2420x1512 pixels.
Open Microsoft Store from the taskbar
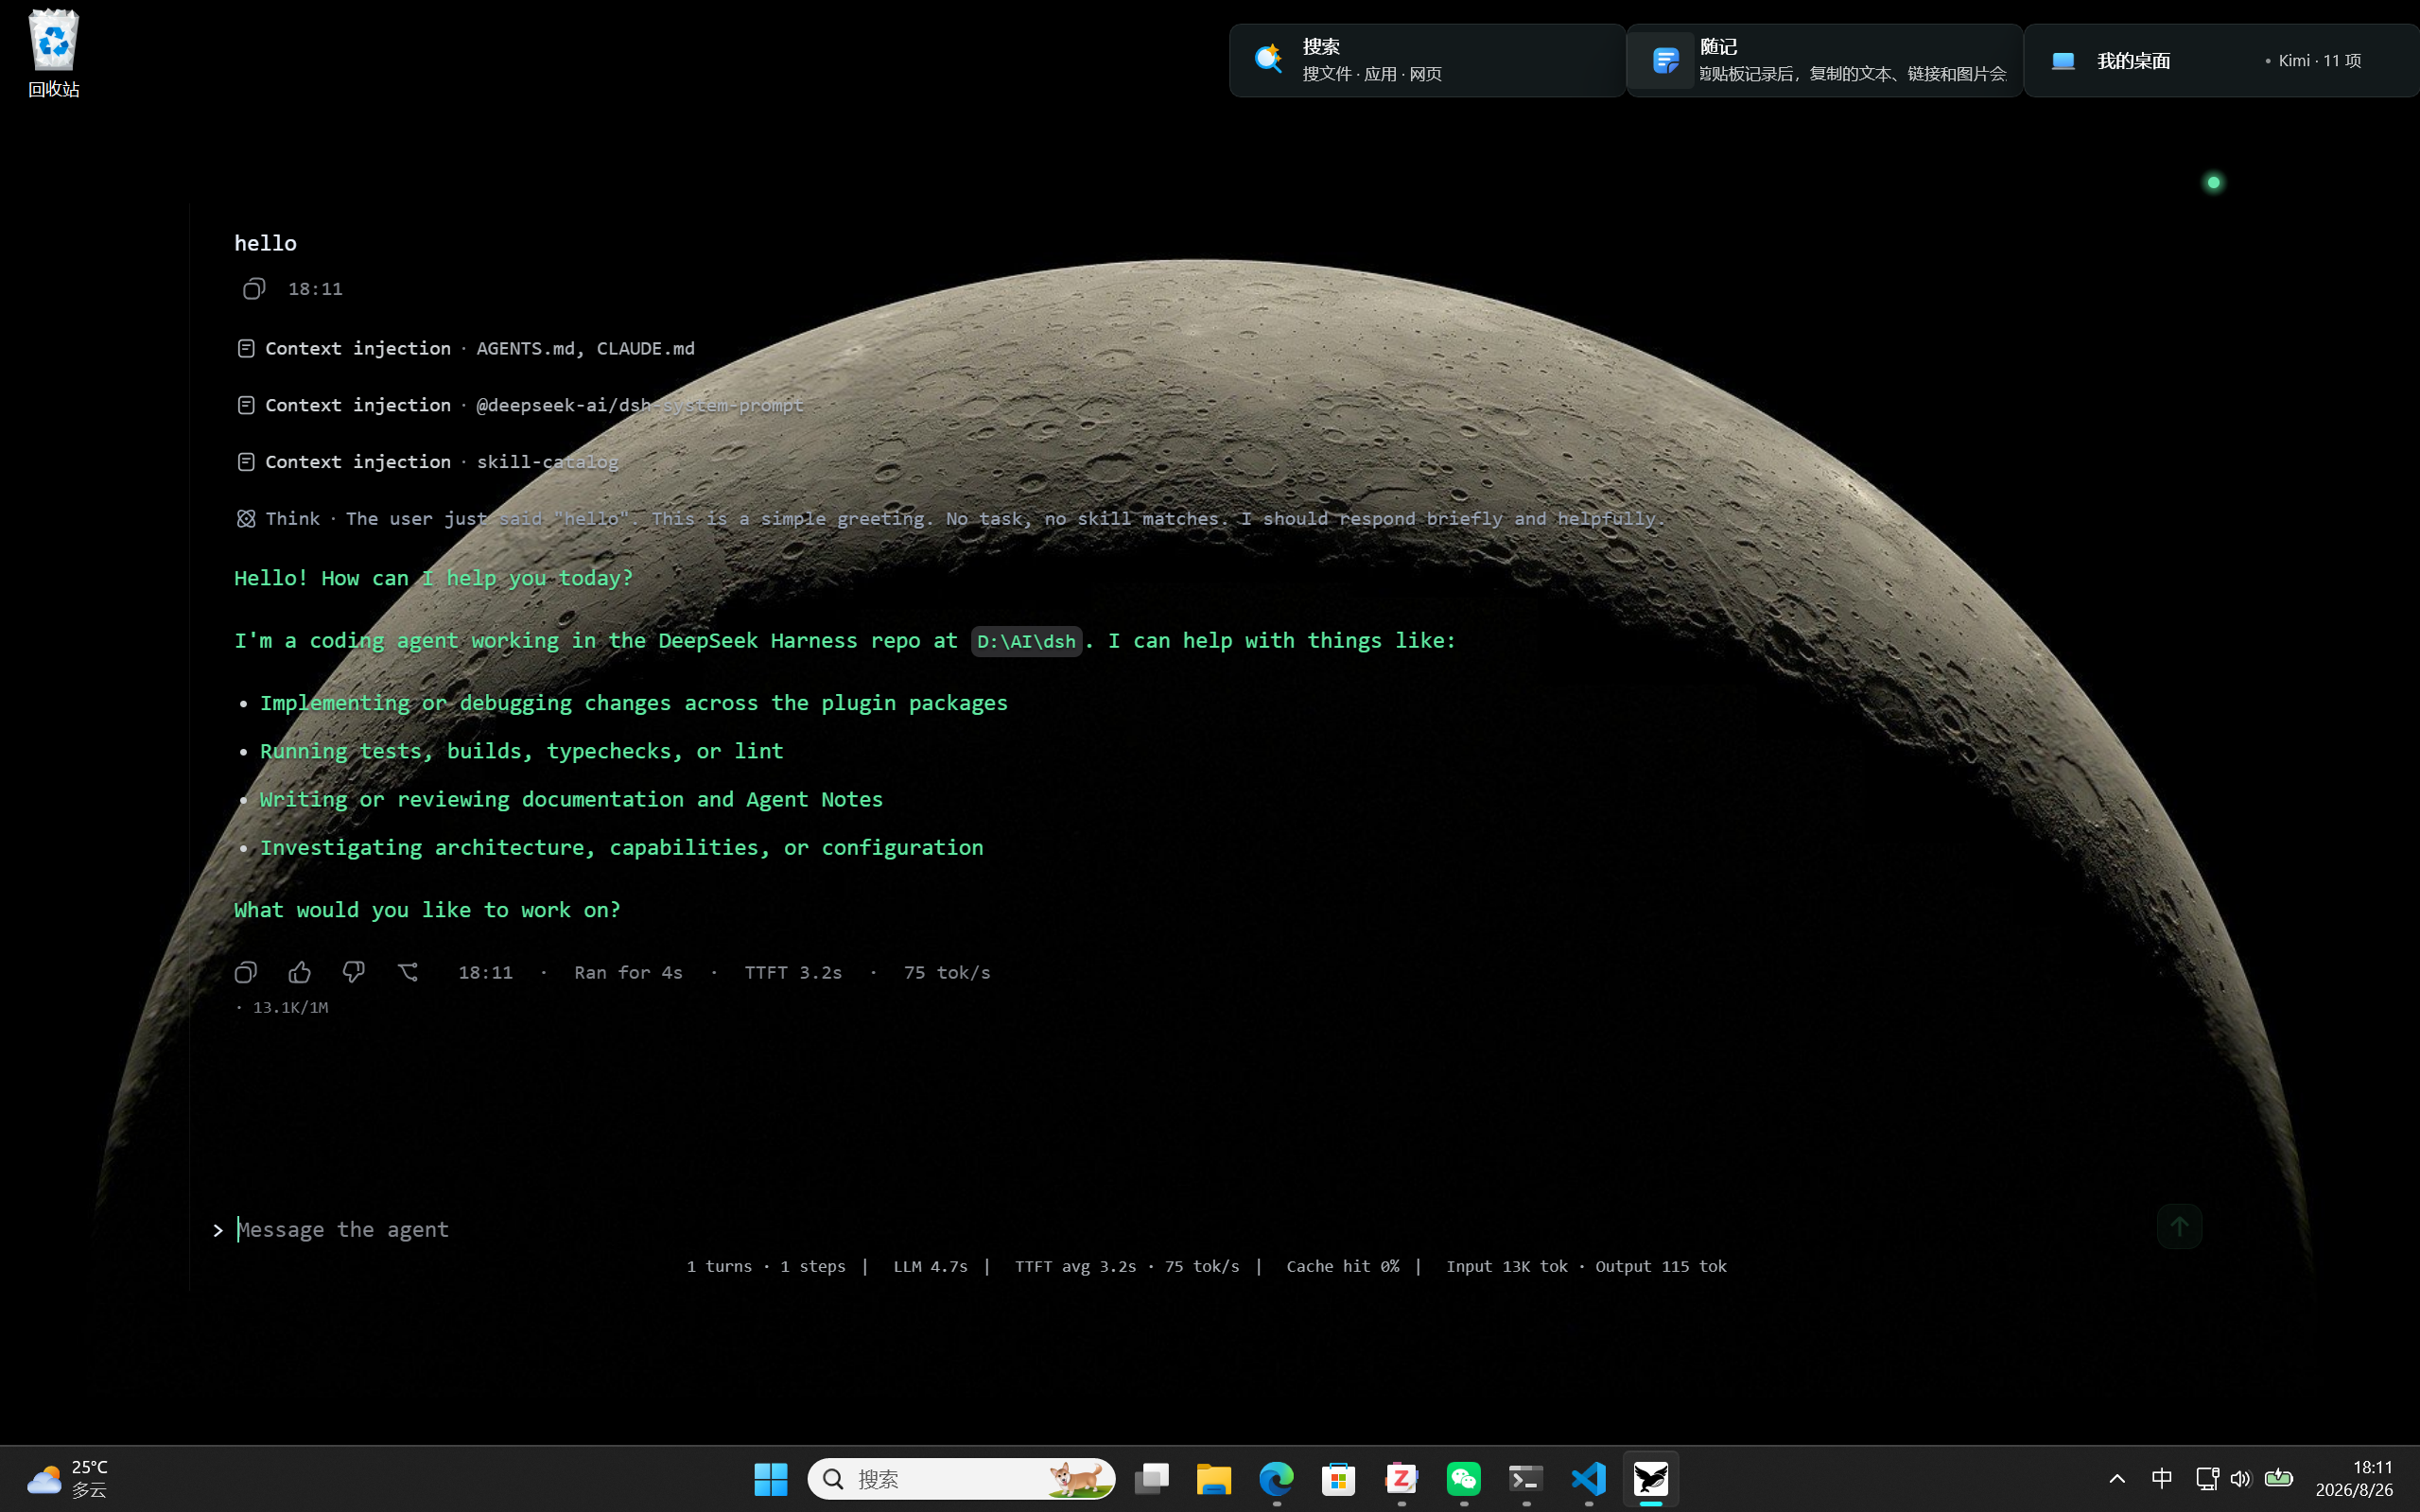coord(1338,1478)
